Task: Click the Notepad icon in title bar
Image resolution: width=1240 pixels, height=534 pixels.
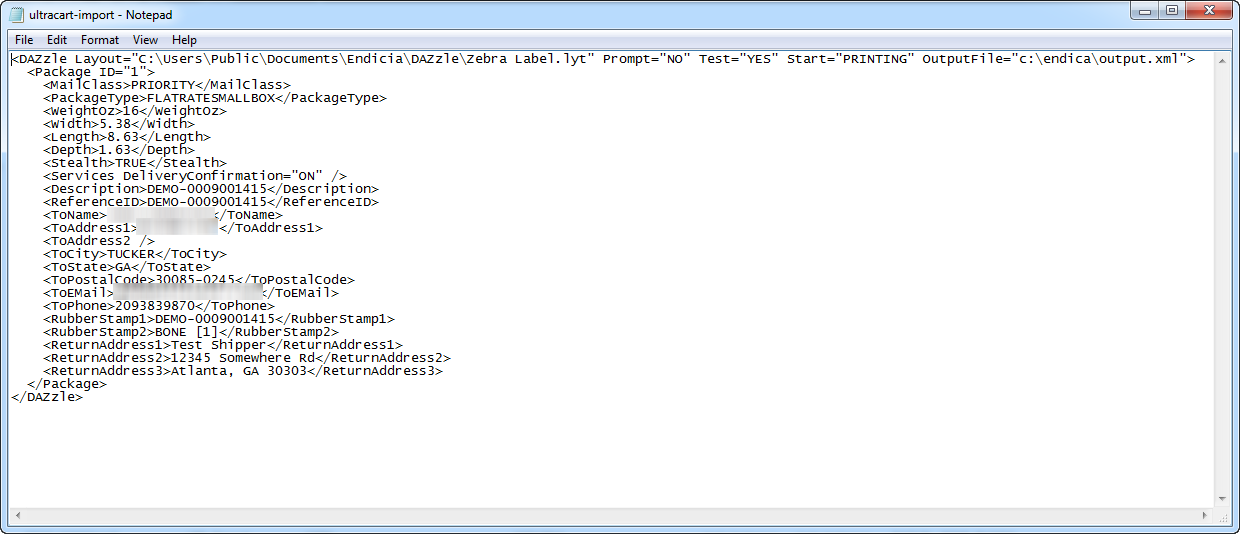Action: click(x=16, y=14)
